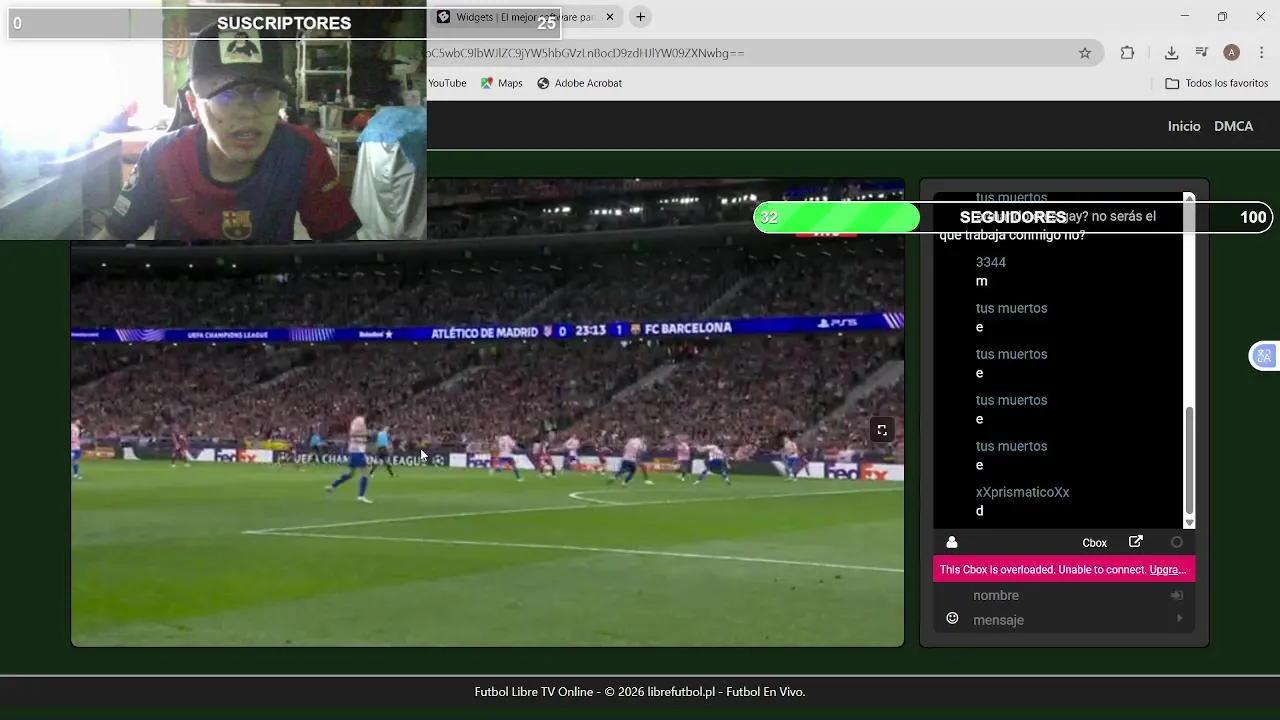Click the Cbox connection status circle

pyautogui.click(x=1177, y=542)
